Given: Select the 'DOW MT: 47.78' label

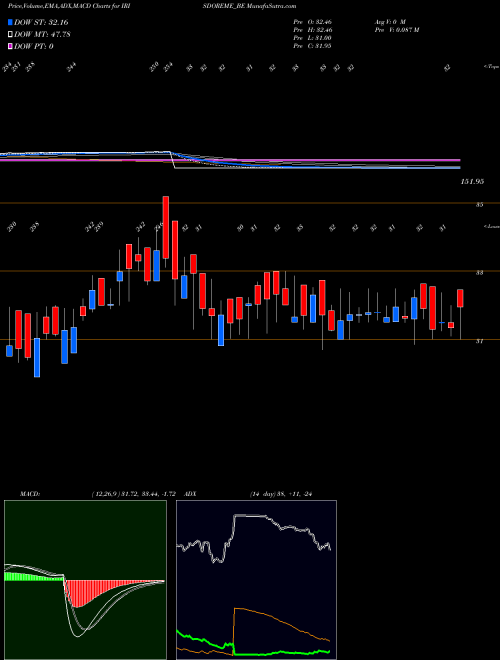Looking at the screenshot, I should point(42,34).
